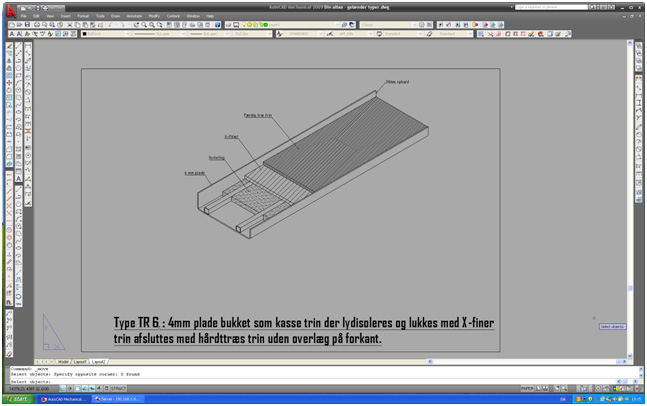Viewport: 647px width, 406px height.
Task: Open the AutoCAD application menu logo
Action: click(10, 11)
